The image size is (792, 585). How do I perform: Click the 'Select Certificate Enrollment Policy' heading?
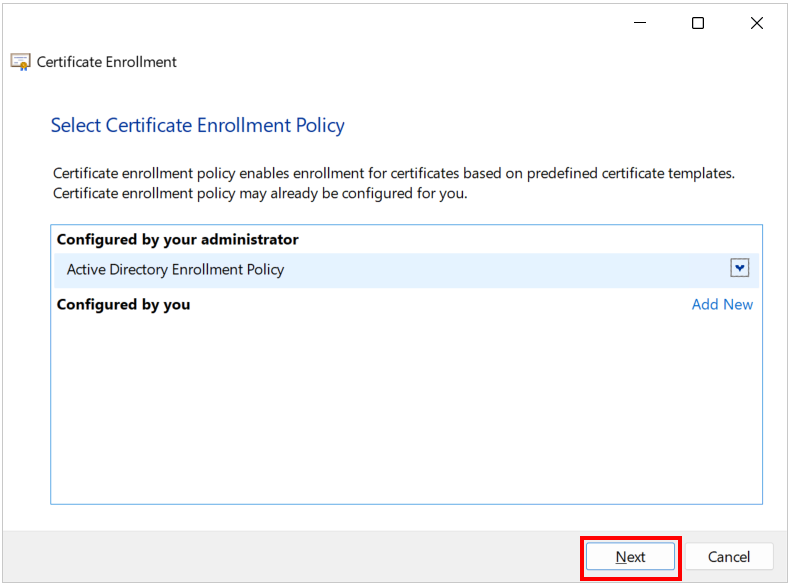[x=197, y=125]
